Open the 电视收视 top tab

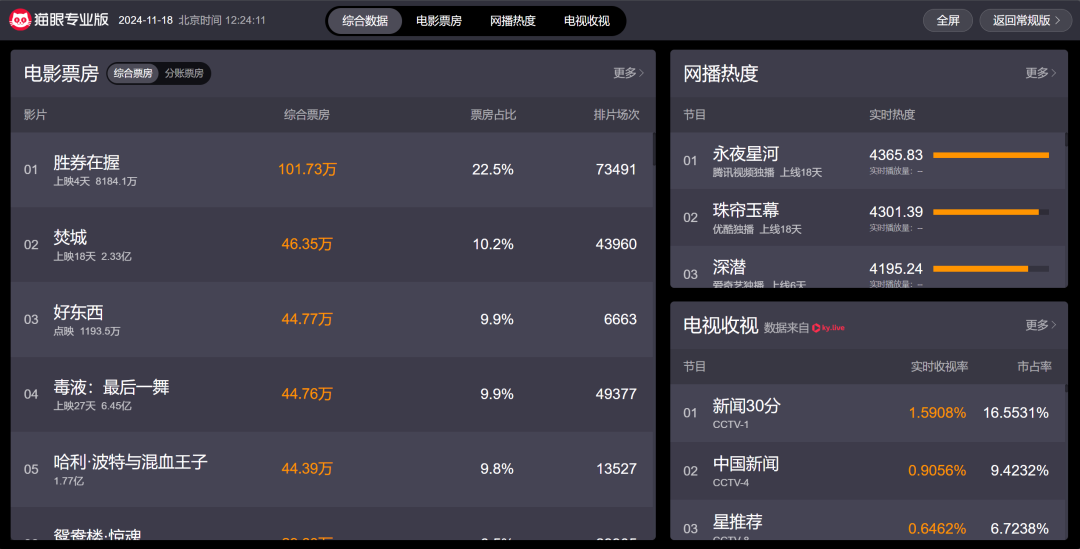(587, 21)
